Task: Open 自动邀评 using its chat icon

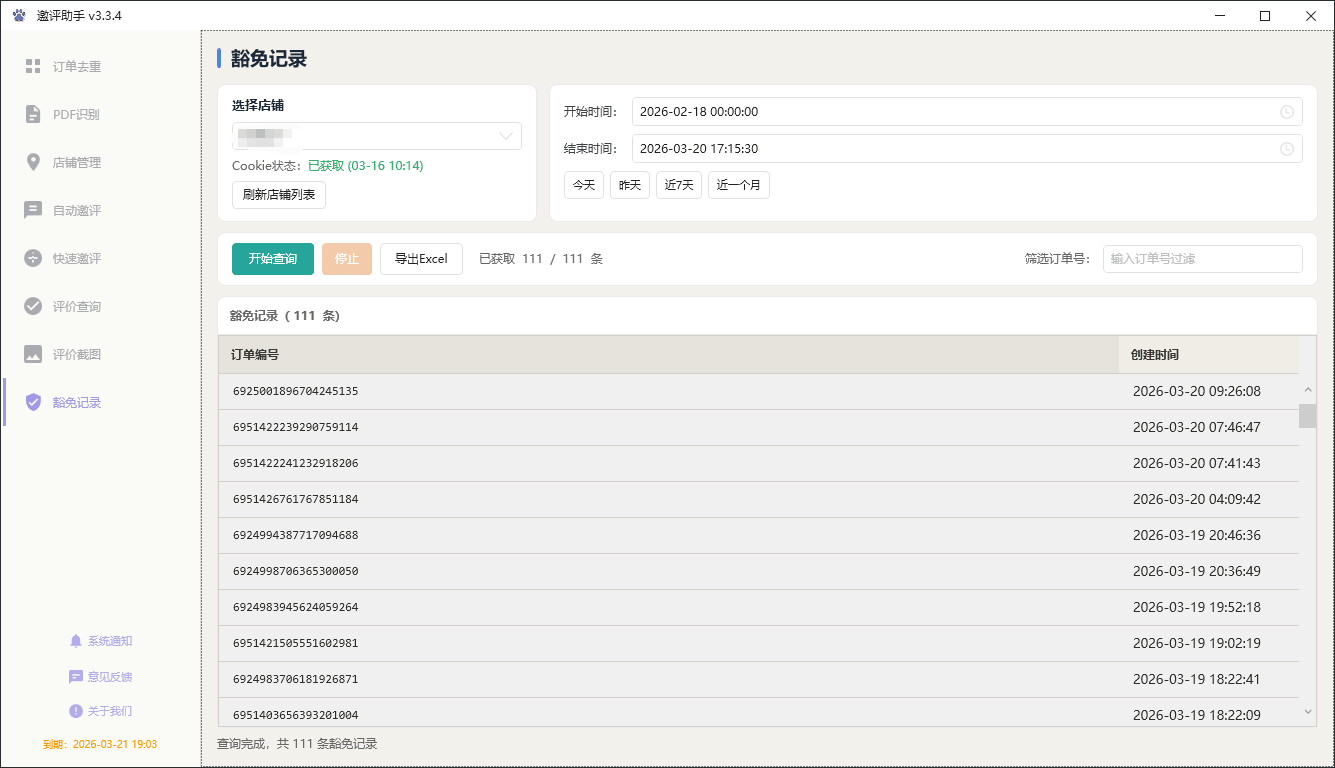Action: (x=33, y=211)
